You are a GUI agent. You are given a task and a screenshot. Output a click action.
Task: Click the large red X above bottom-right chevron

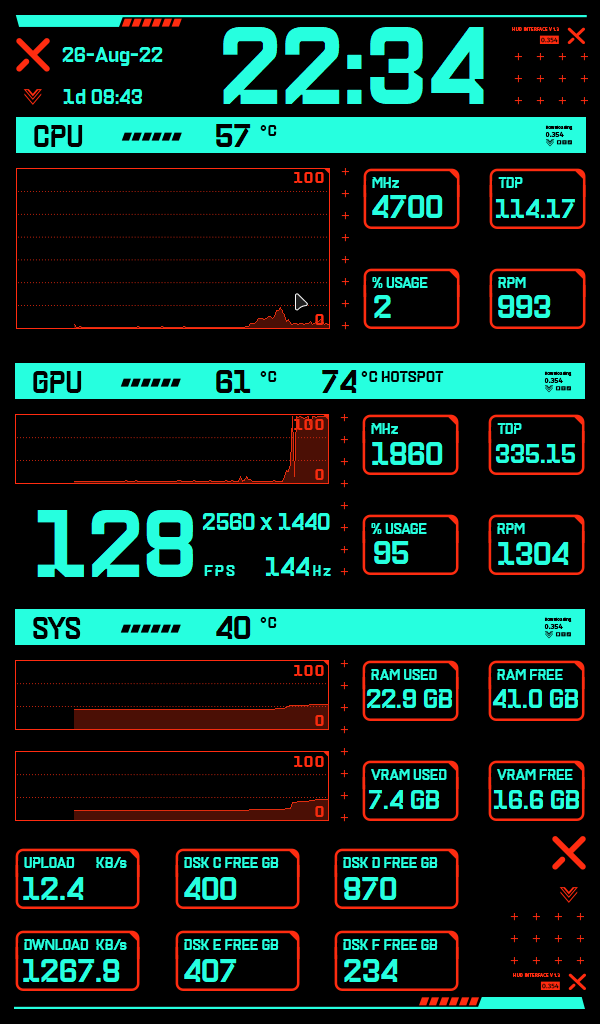pos(568,853)
